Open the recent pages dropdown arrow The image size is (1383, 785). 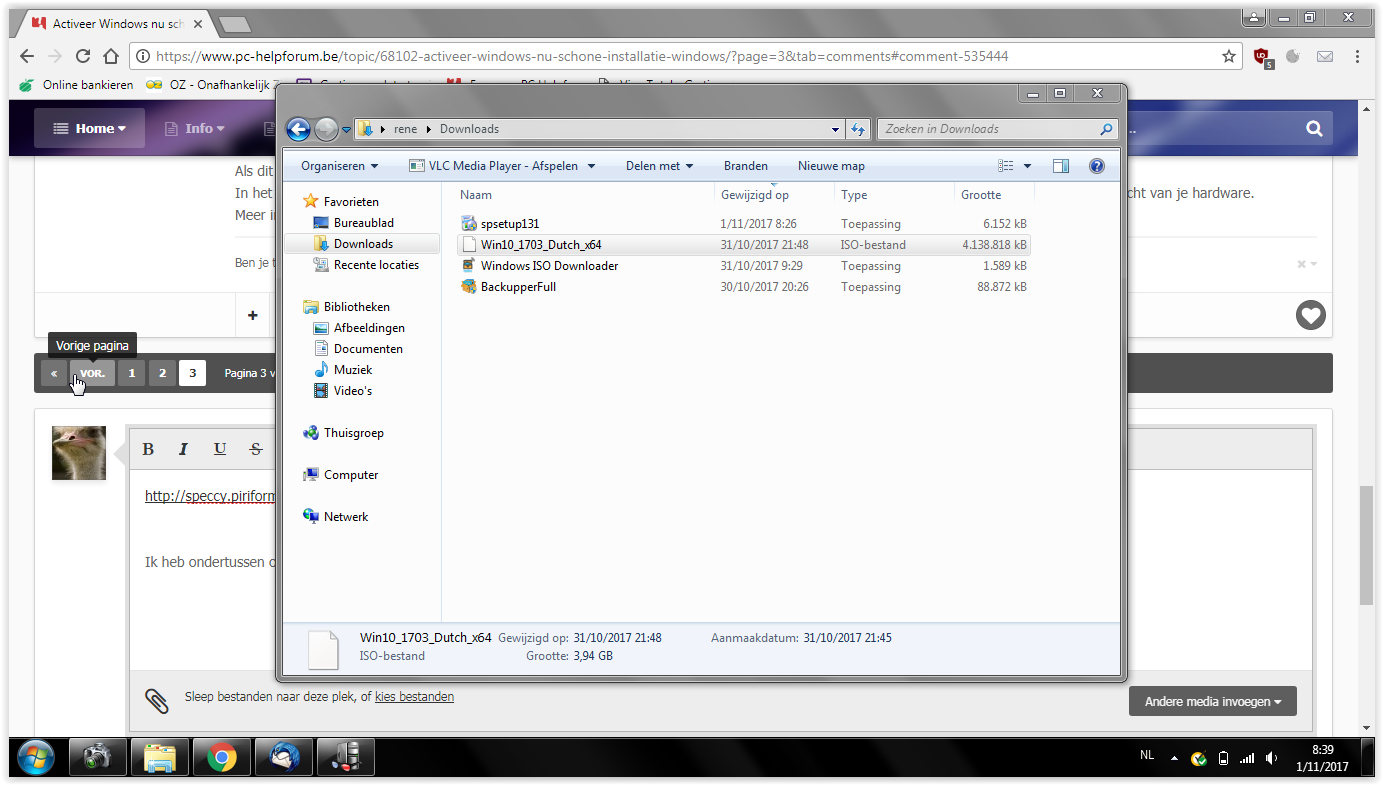[x=346, y=130]
